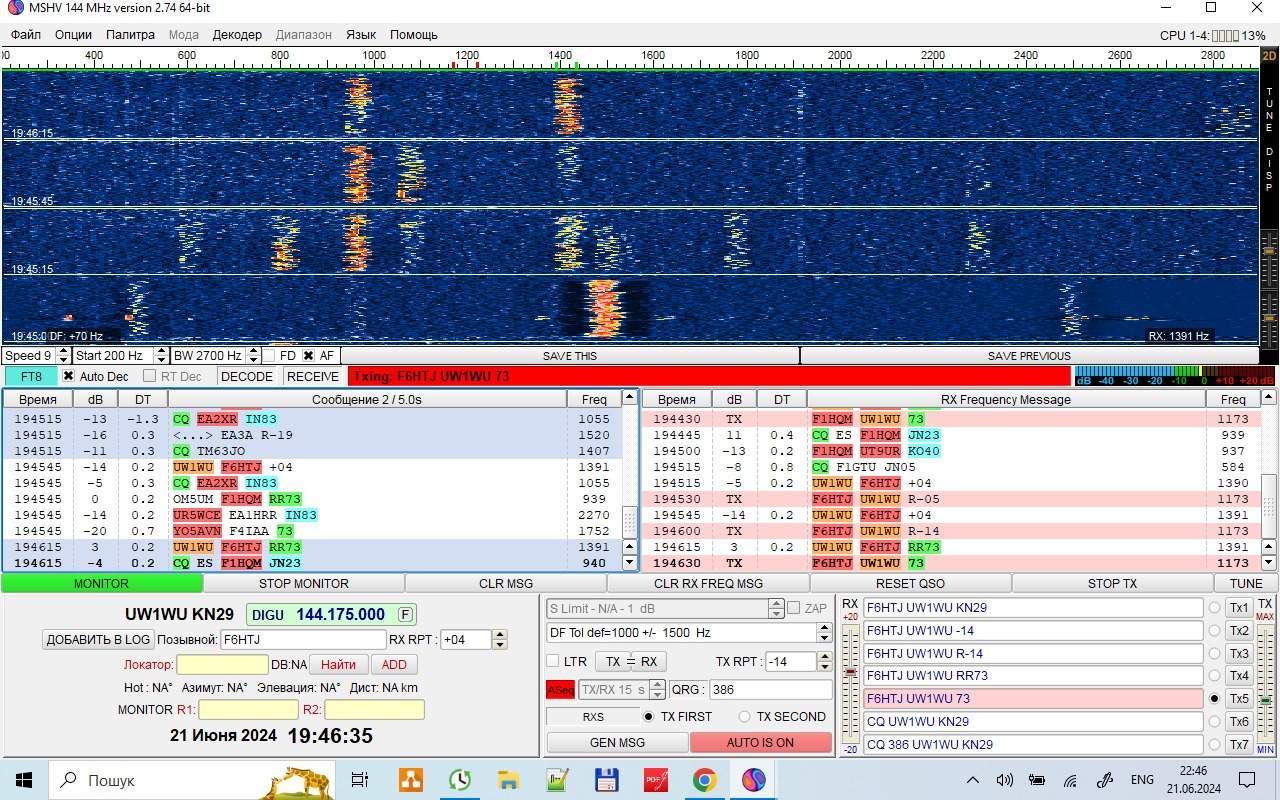Select radio button beside Tx1
1280x800 pixels.
tap(1215, 608)
